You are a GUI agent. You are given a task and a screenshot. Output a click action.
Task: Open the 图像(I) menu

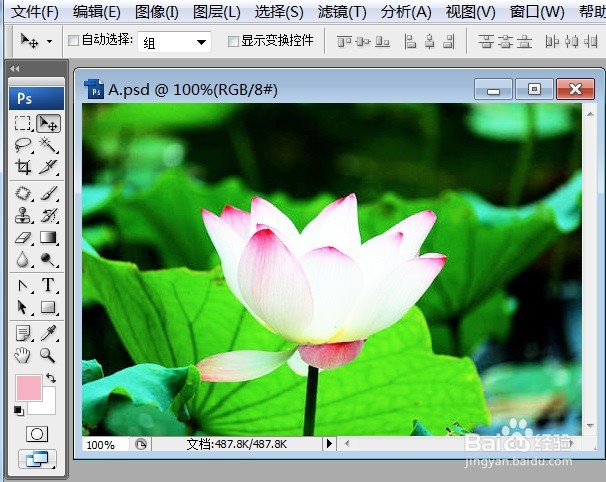click(x=157, y=12)
